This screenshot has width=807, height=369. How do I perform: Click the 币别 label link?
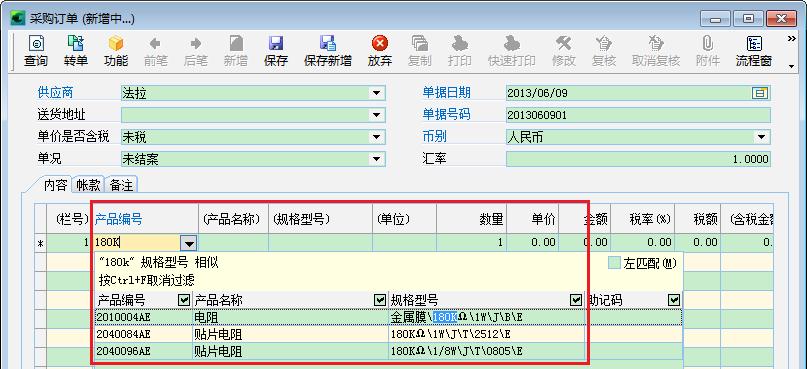[434, 137]
